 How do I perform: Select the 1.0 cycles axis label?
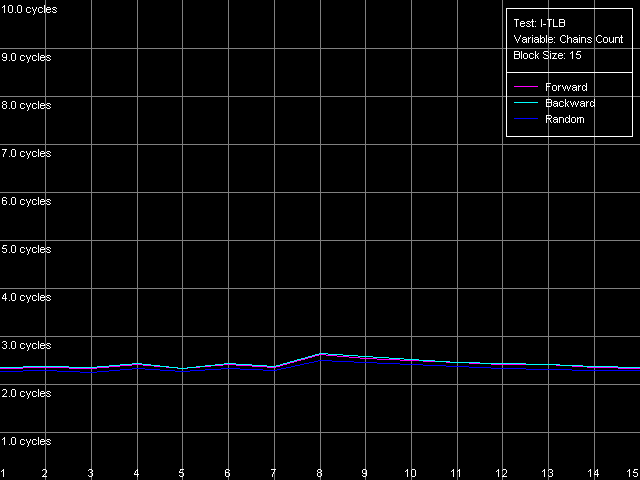[x=26, y=441]
